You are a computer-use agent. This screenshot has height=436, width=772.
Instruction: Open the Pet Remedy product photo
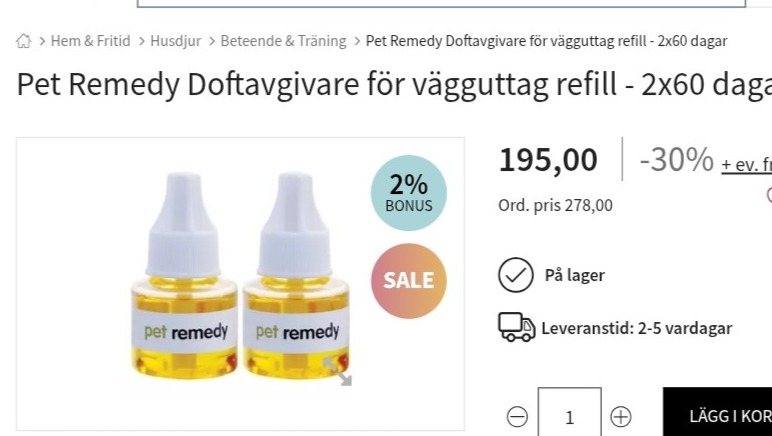(x=240, y=277)
